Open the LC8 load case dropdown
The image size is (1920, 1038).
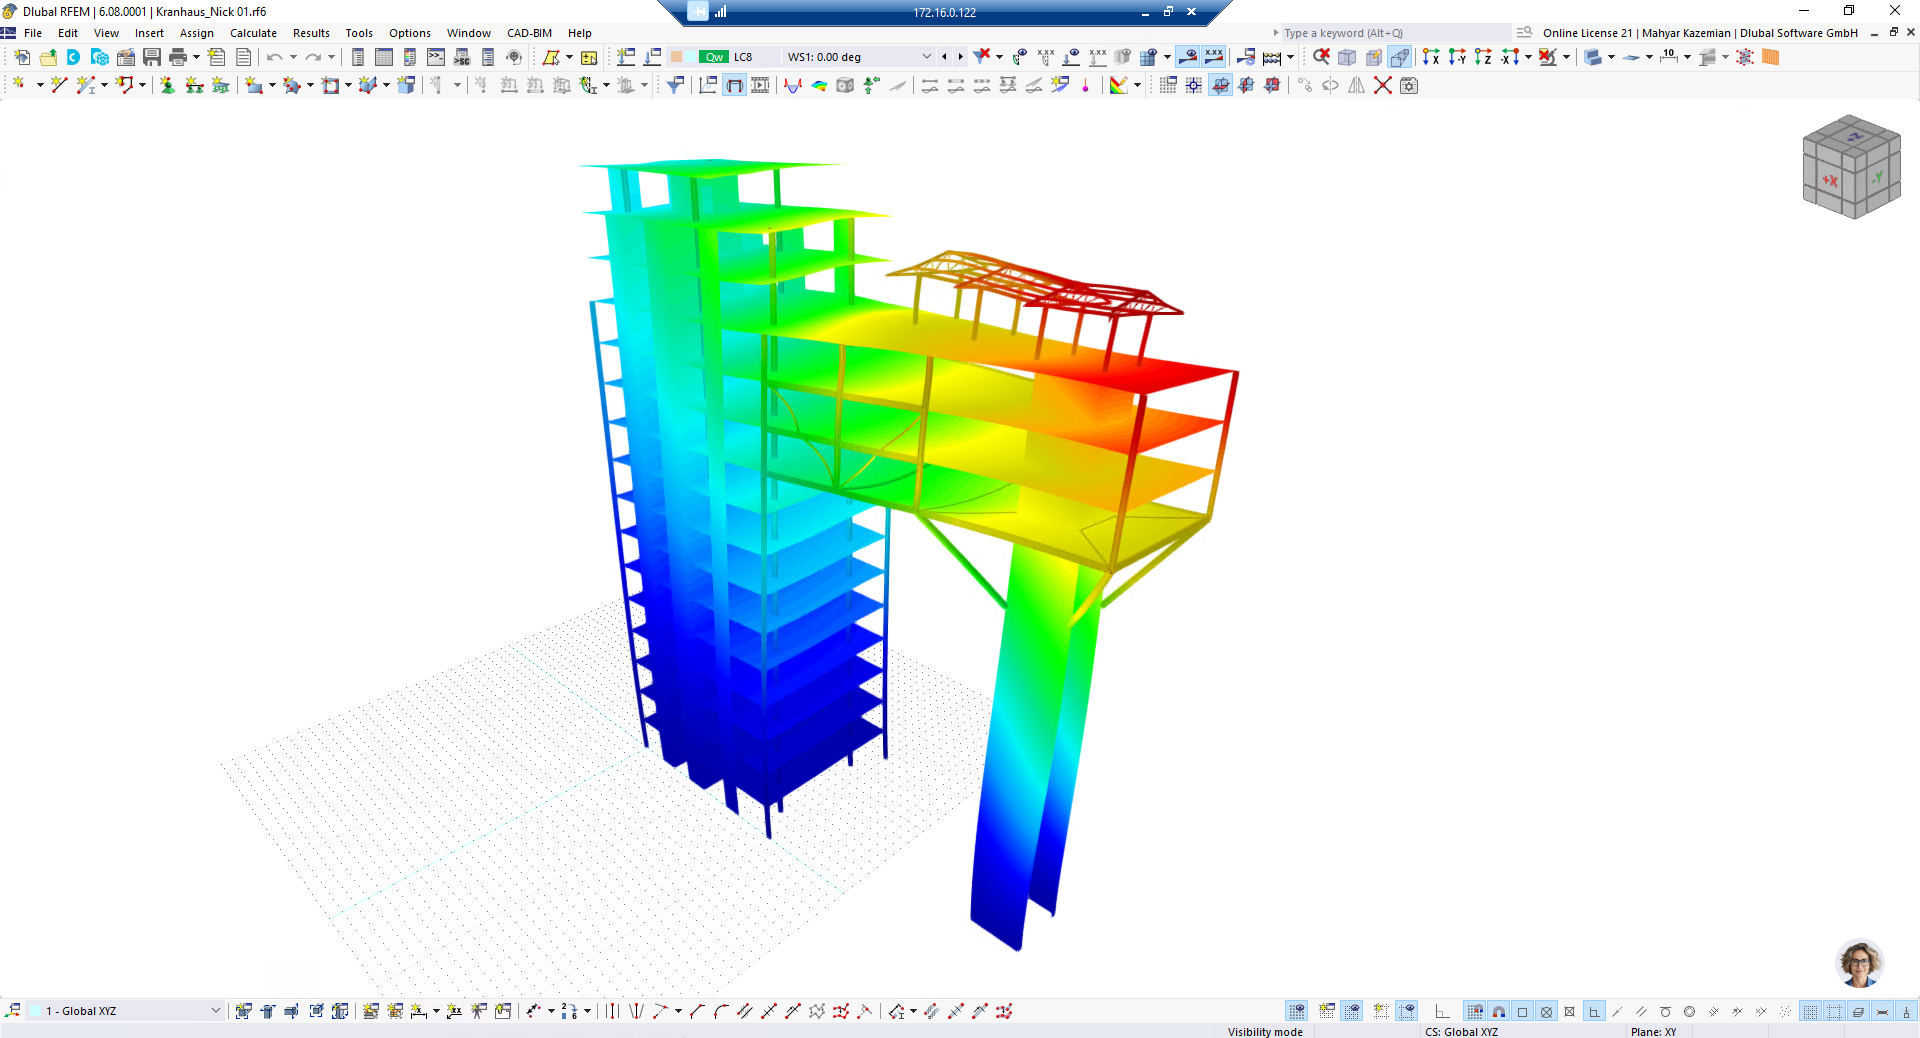[745, 57]
